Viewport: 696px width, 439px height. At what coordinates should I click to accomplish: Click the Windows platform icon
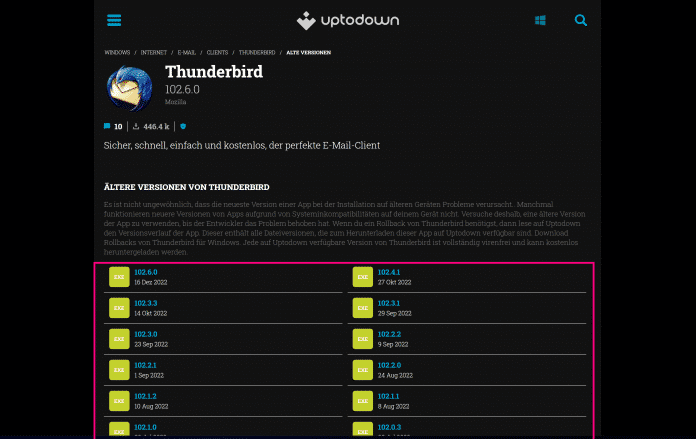pos(540,20)
